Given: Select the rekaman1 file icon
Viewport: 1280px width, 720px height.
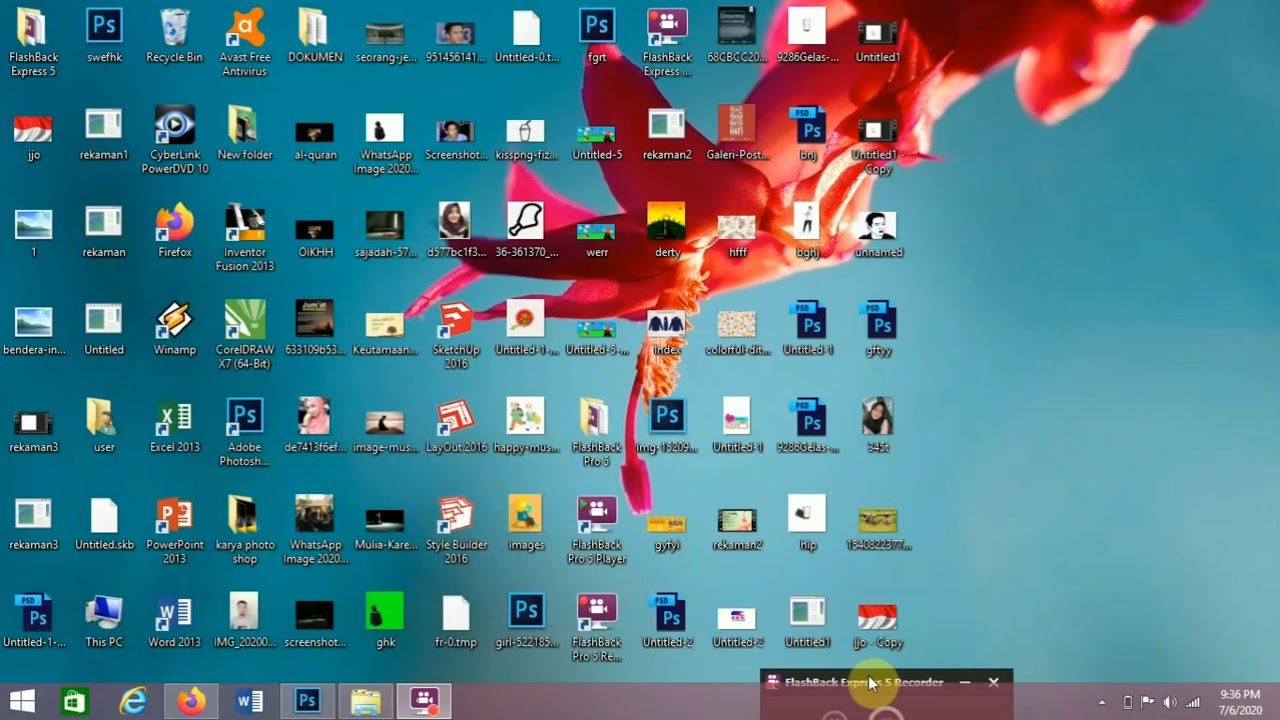Looking at the screenshot, I should pos(104,133).
